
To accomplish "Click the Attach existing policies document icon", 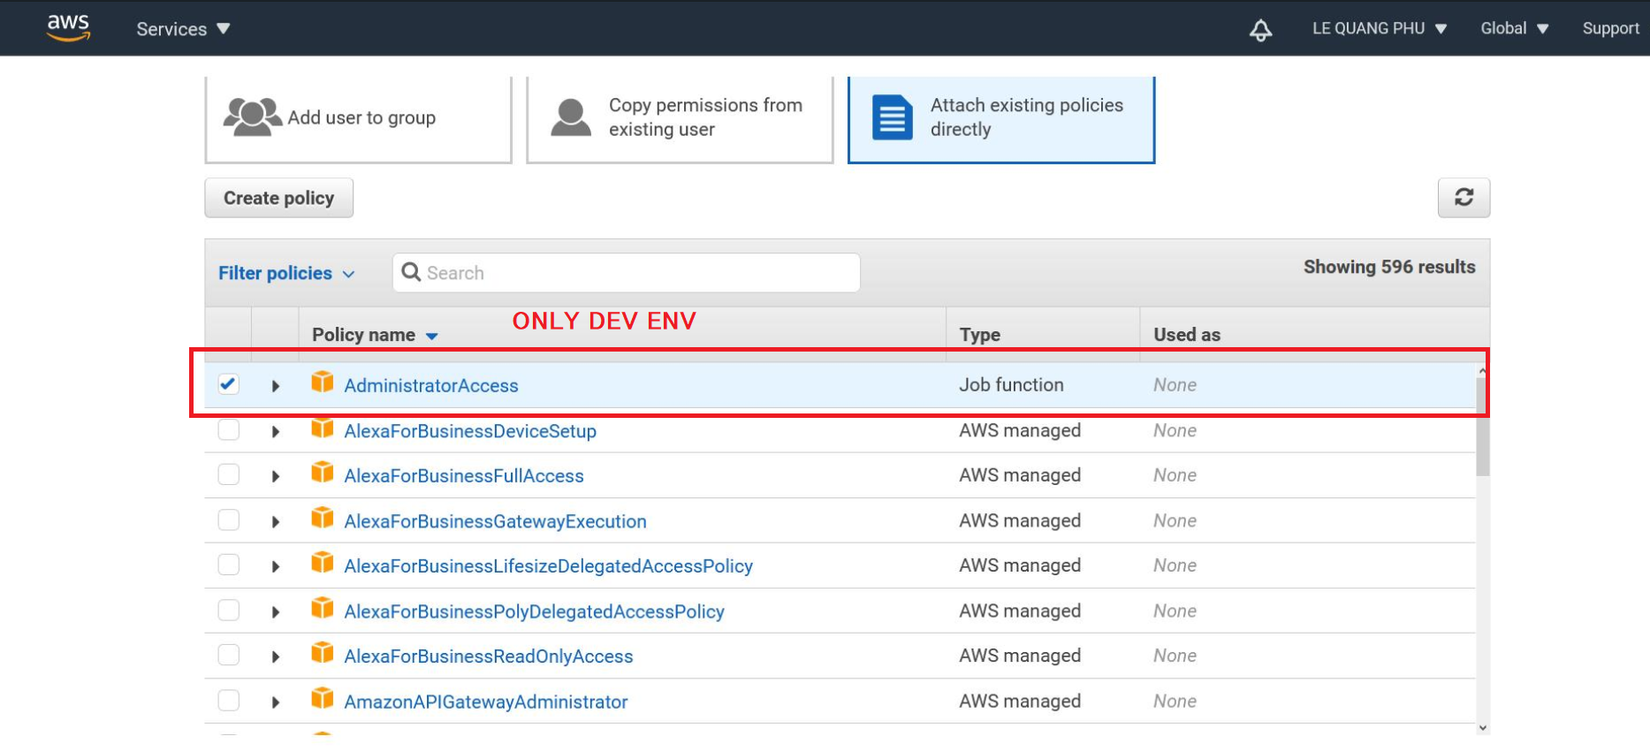I will click(892, 117).
